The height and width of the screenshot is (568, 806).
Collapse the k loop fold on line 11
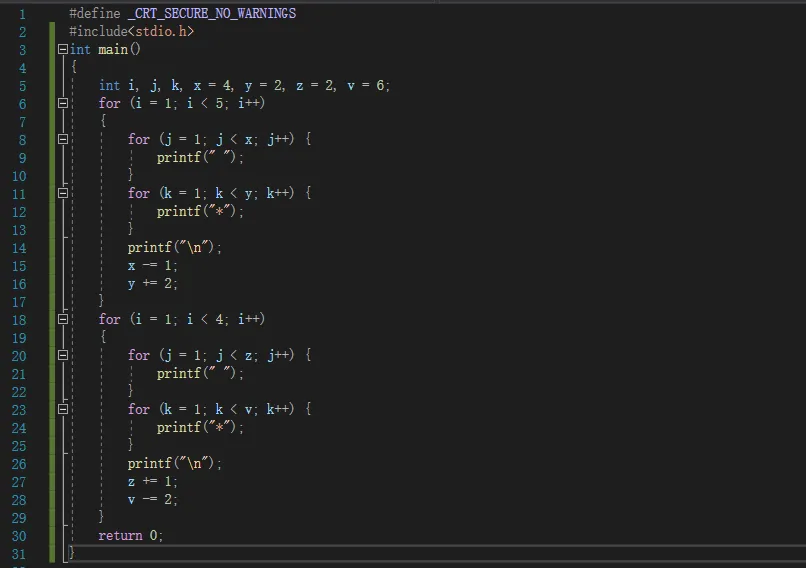pyautogui.click(x=63, y=193)
